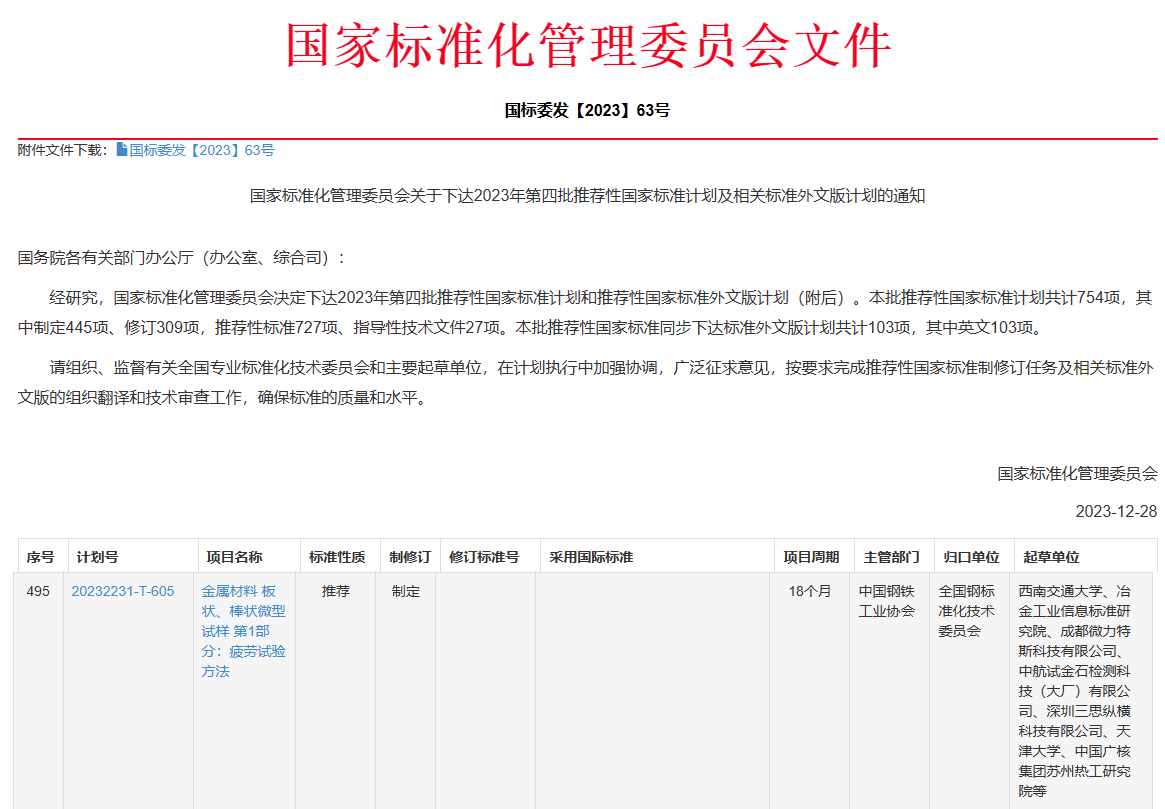Click the 标准性质 column header
Screen dimensions: 1165x809
(337, 557)
